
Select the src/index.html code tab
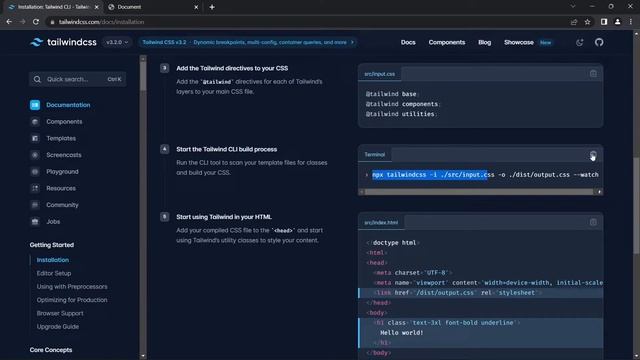[381, 222]
